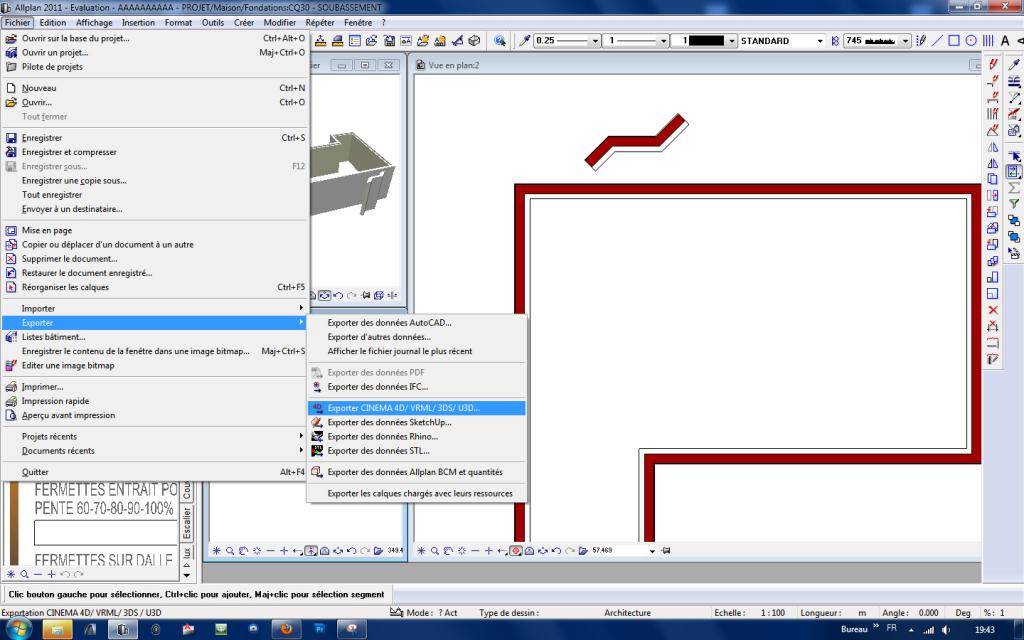Viewport: 1024px width, 640px height.
Task: Click the empty field under PENTE 60-70-80-90-100%
Action: [106, 532]
